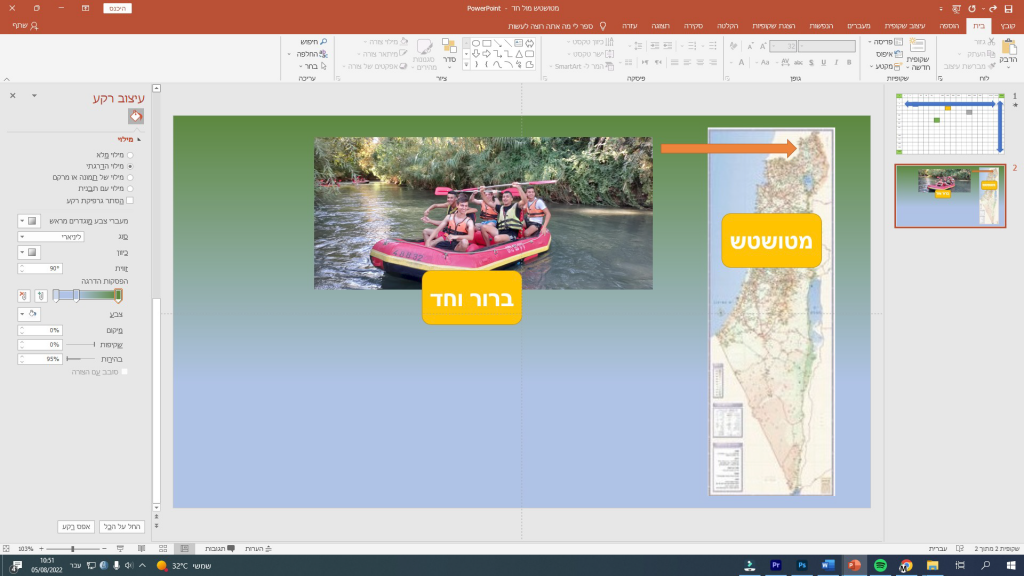Collapse the ribbon arrow
The width and height of the screenshot is (1024, 576).
[x=7, y=79]
